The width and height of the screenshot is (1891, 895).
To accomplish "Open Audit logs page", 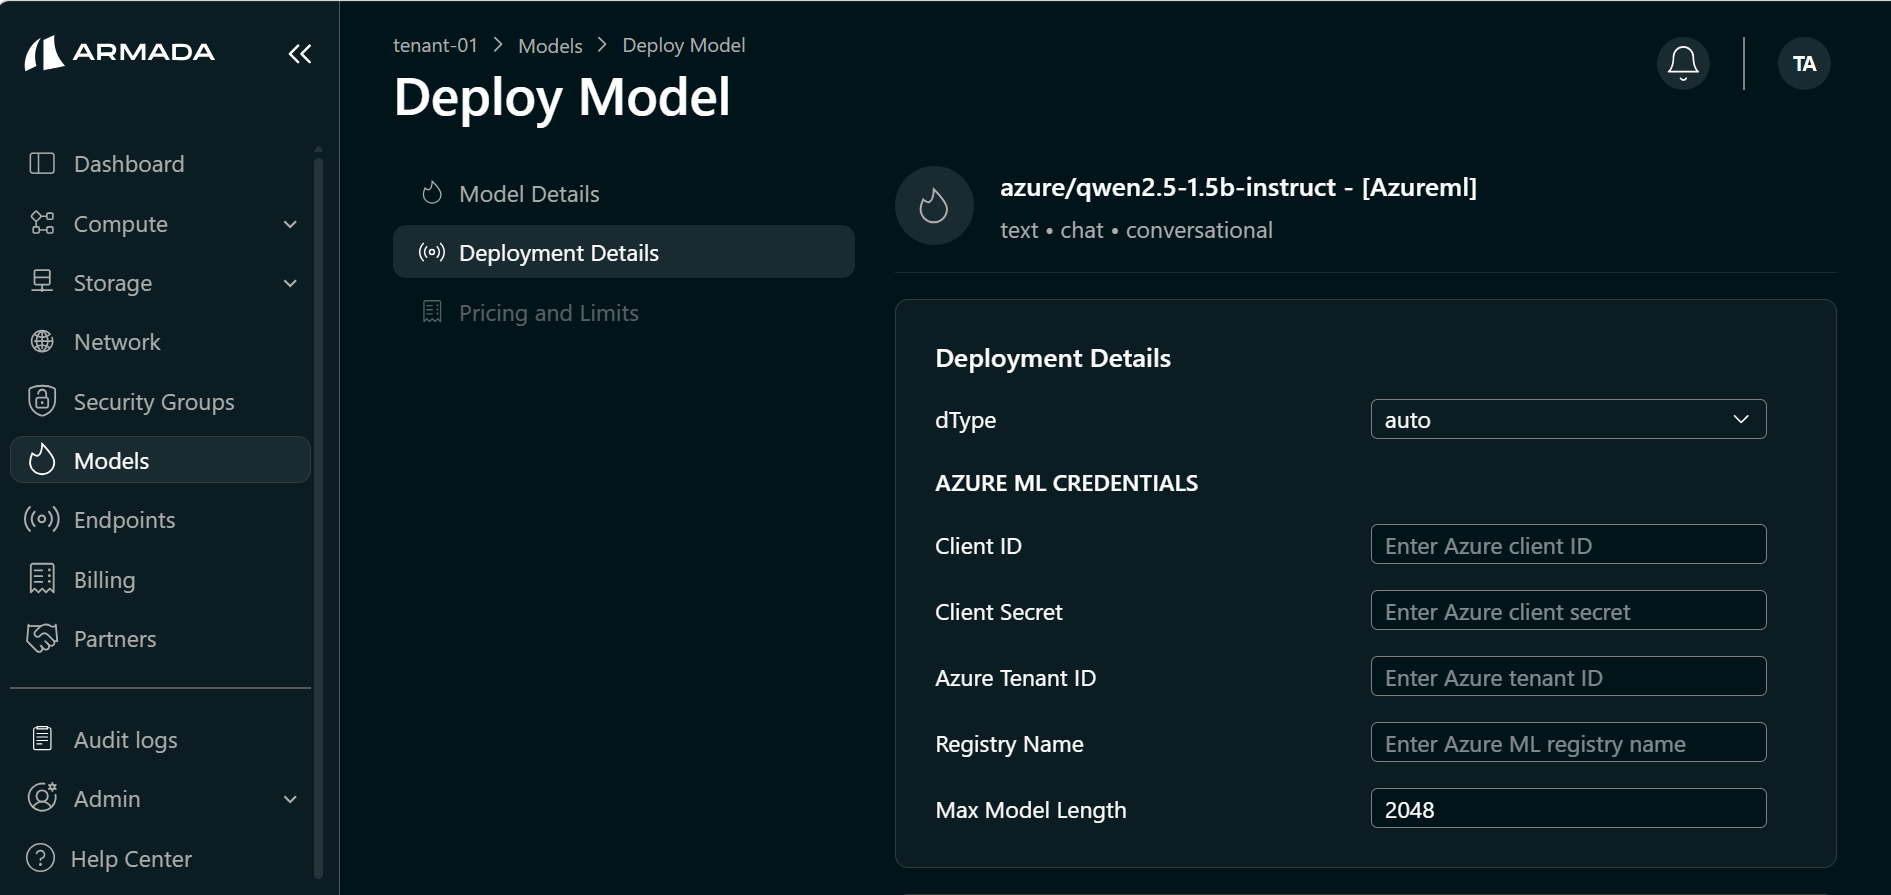I will click(x=160, y=740).
